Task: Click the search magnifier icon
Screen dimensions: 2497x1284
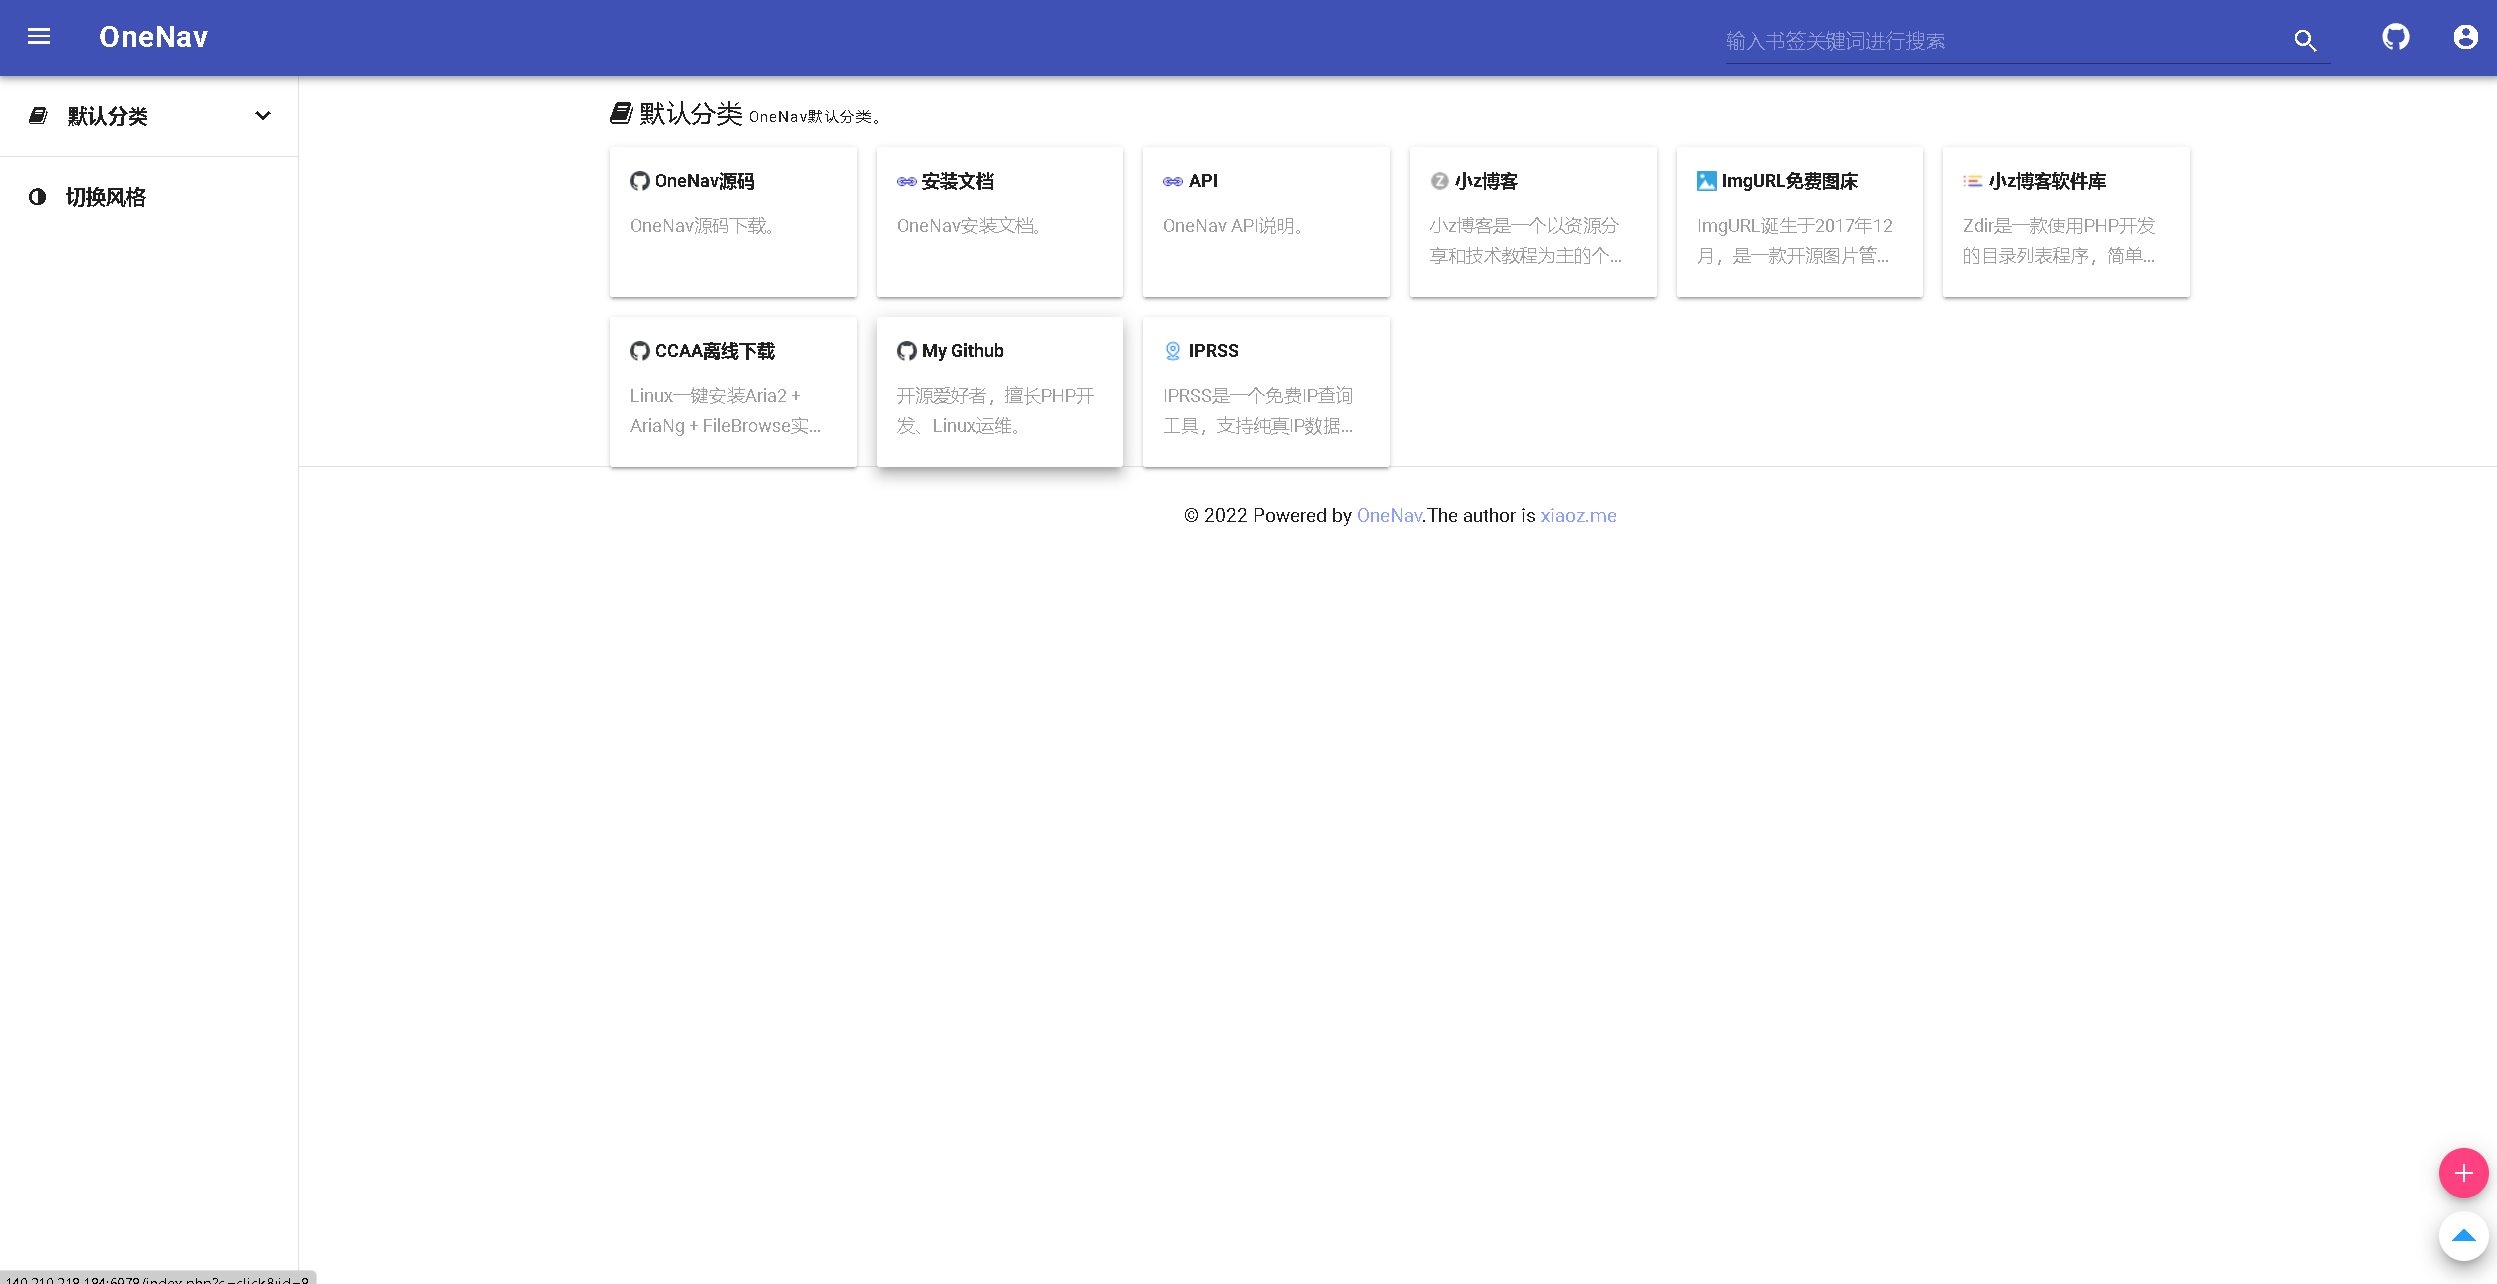Action: 2304,41
